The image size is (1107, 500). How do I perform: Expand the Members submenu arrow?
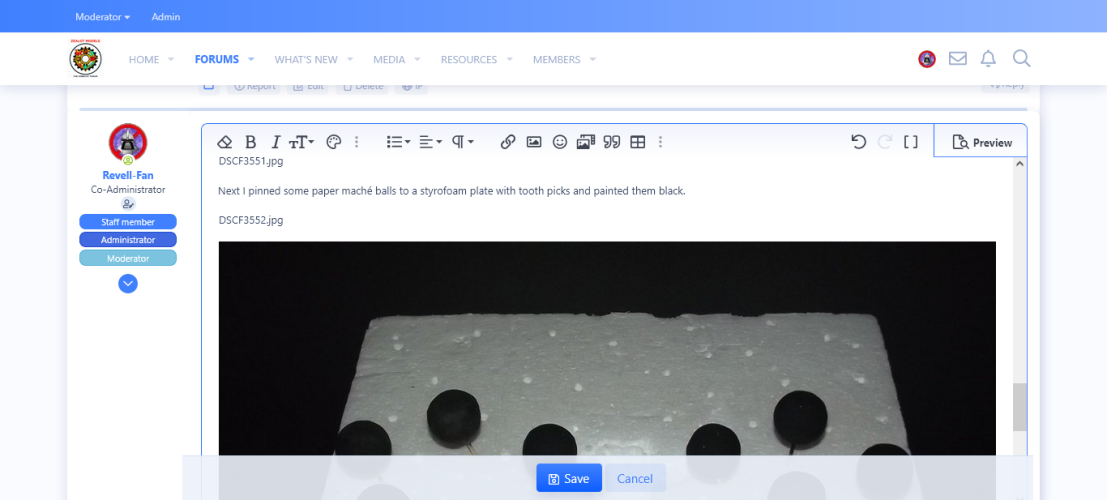tap(593, 59)
